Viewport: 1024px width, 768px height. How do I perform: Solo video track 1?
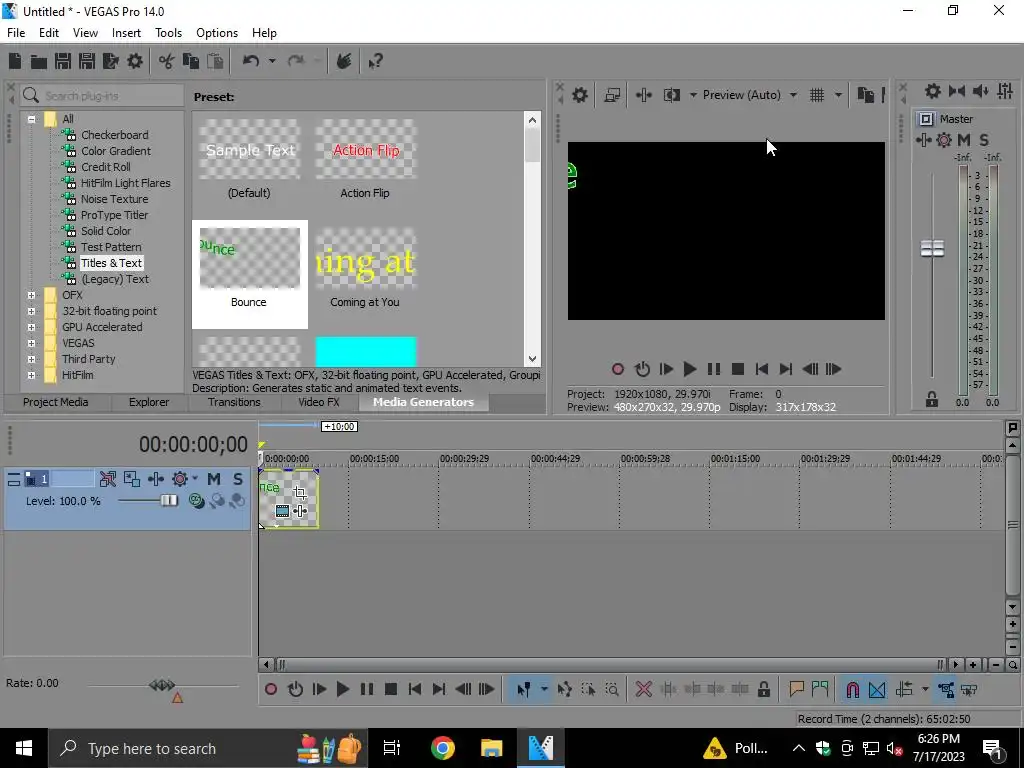pyautogui.click(x=238, y=479)
